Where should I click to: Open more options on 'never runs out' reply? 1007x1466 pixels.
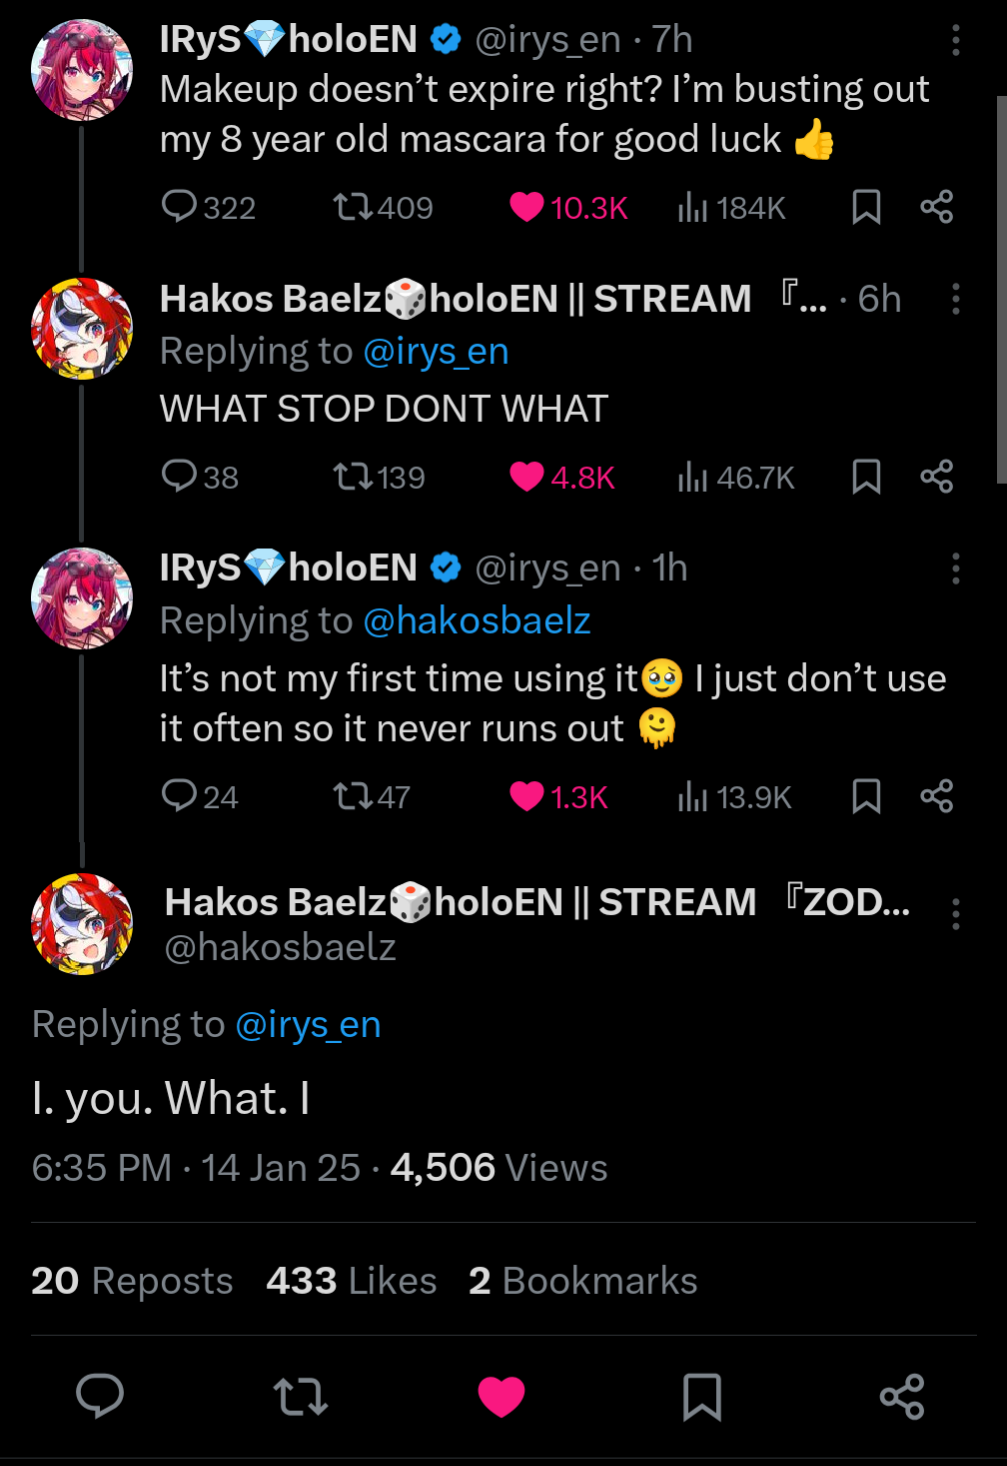click(x=955, y=568)
